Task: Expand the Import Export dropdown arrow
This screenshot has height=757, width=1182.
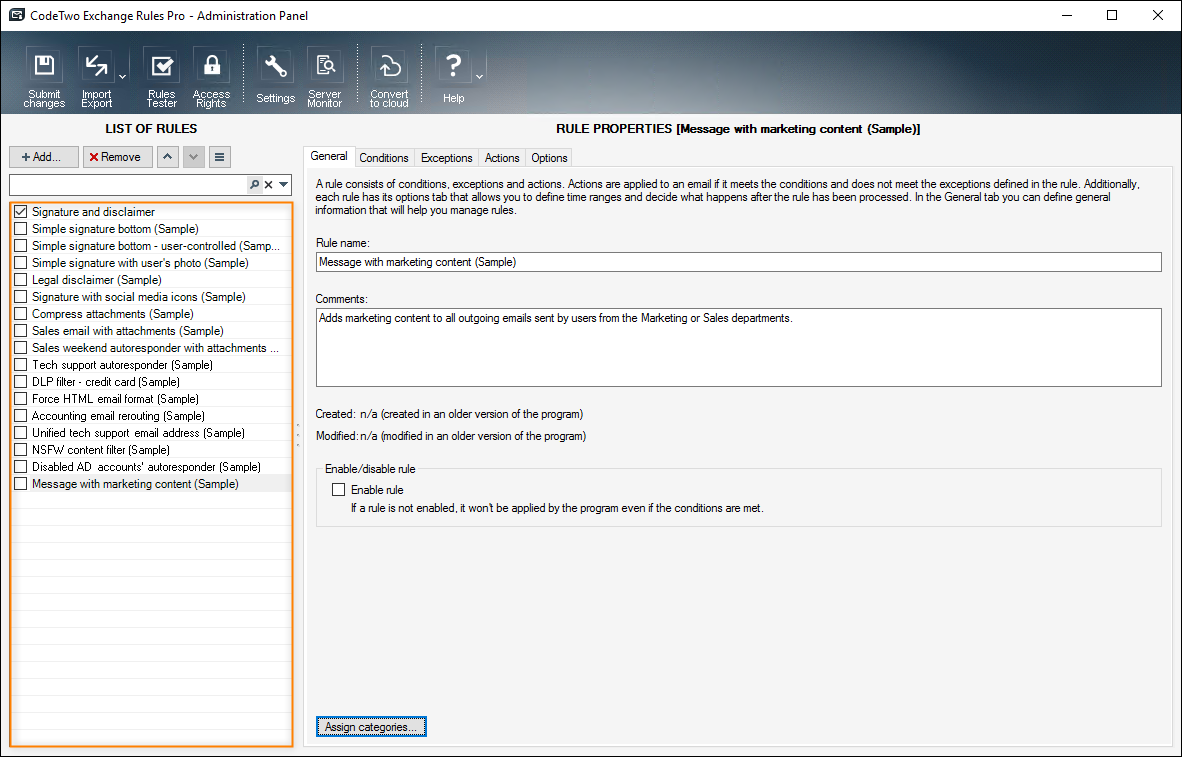Action: coord(122,77)
